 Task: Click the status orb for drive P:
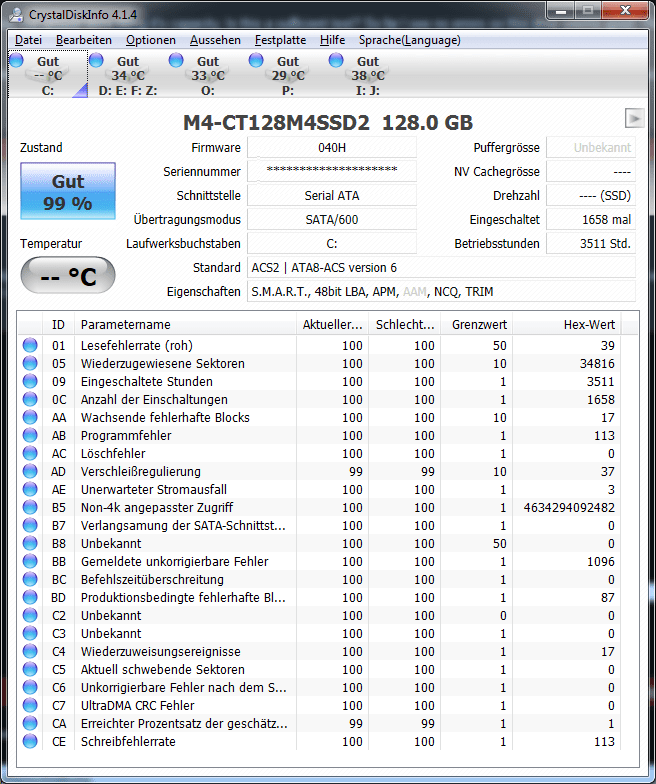pyautogui.click(x=256, y=60)
